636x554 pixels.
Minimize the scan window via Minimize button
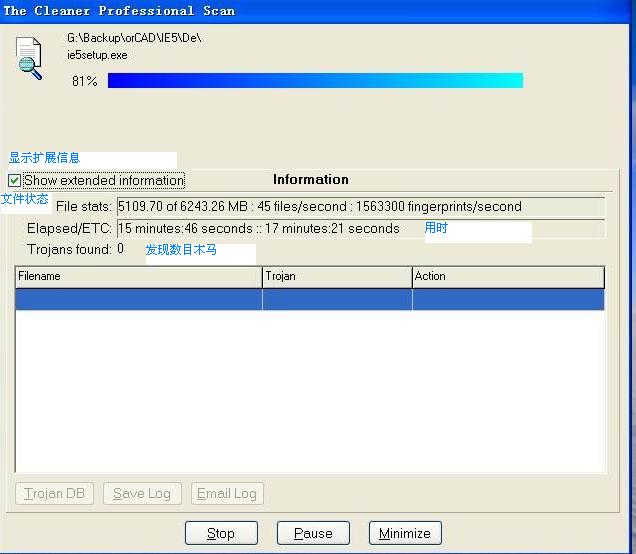405,533
